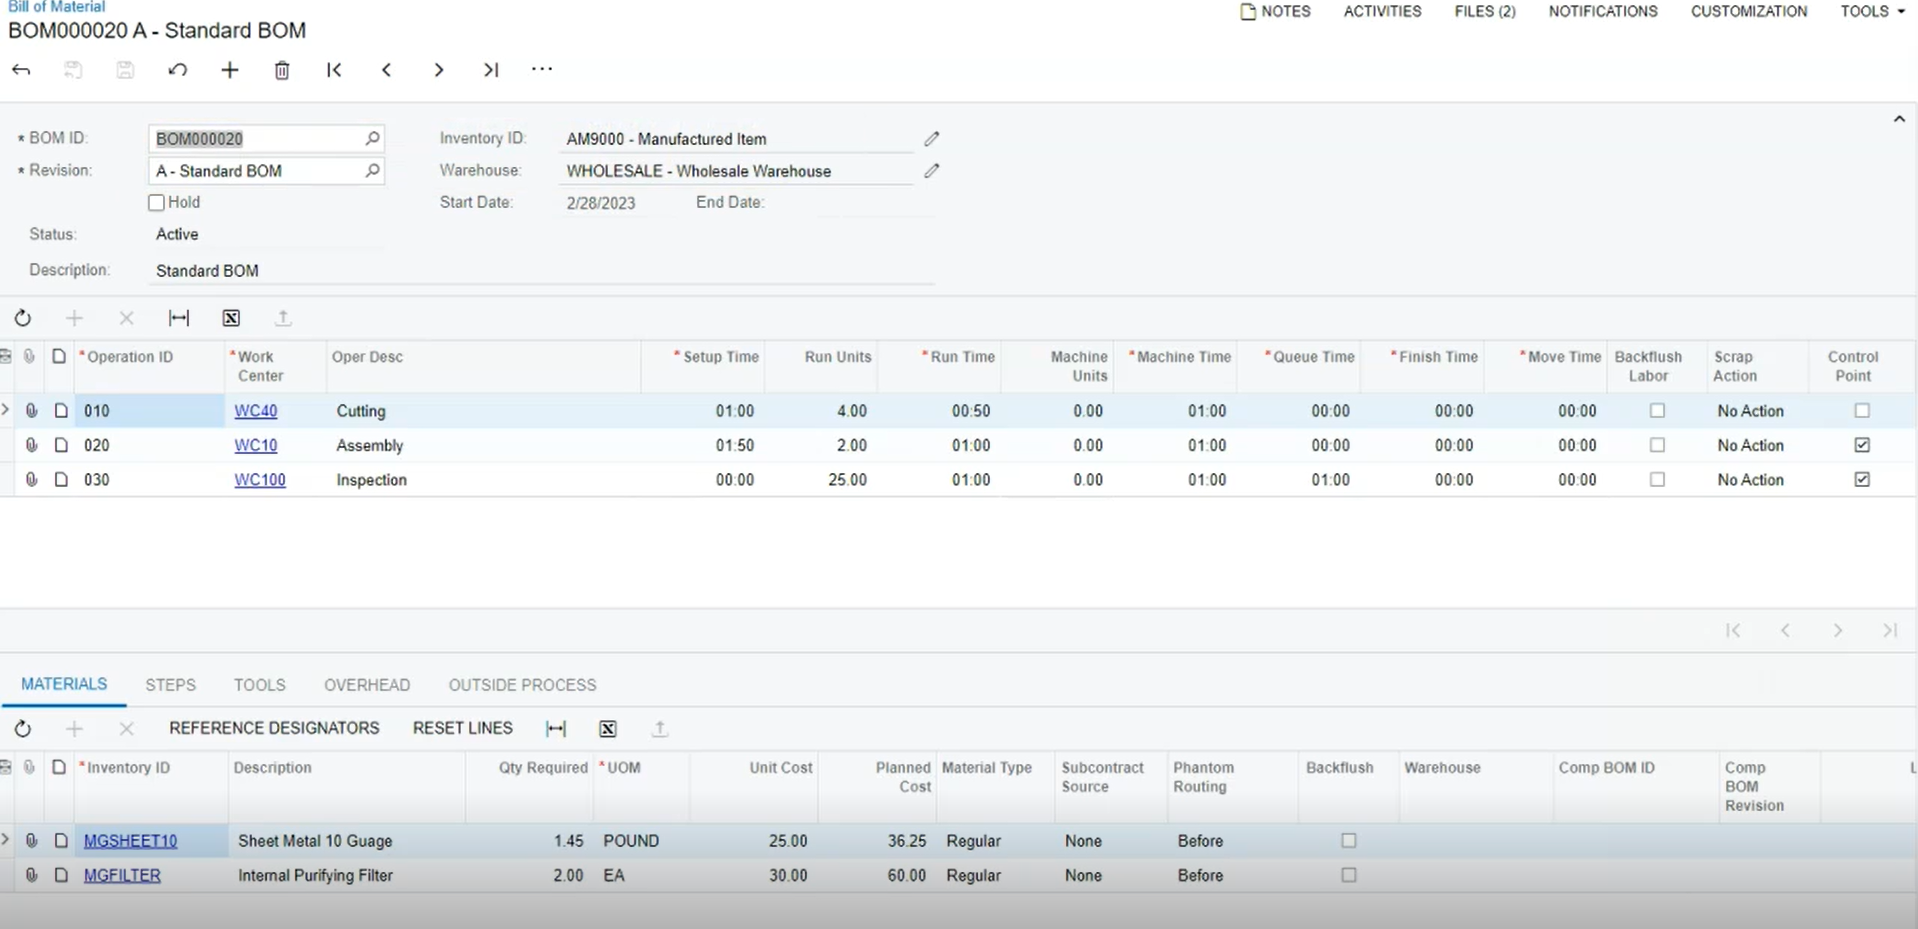Click the RESET LINES button
The width and height of the screenshot is (1918, 929).
(x=463, y=728)
